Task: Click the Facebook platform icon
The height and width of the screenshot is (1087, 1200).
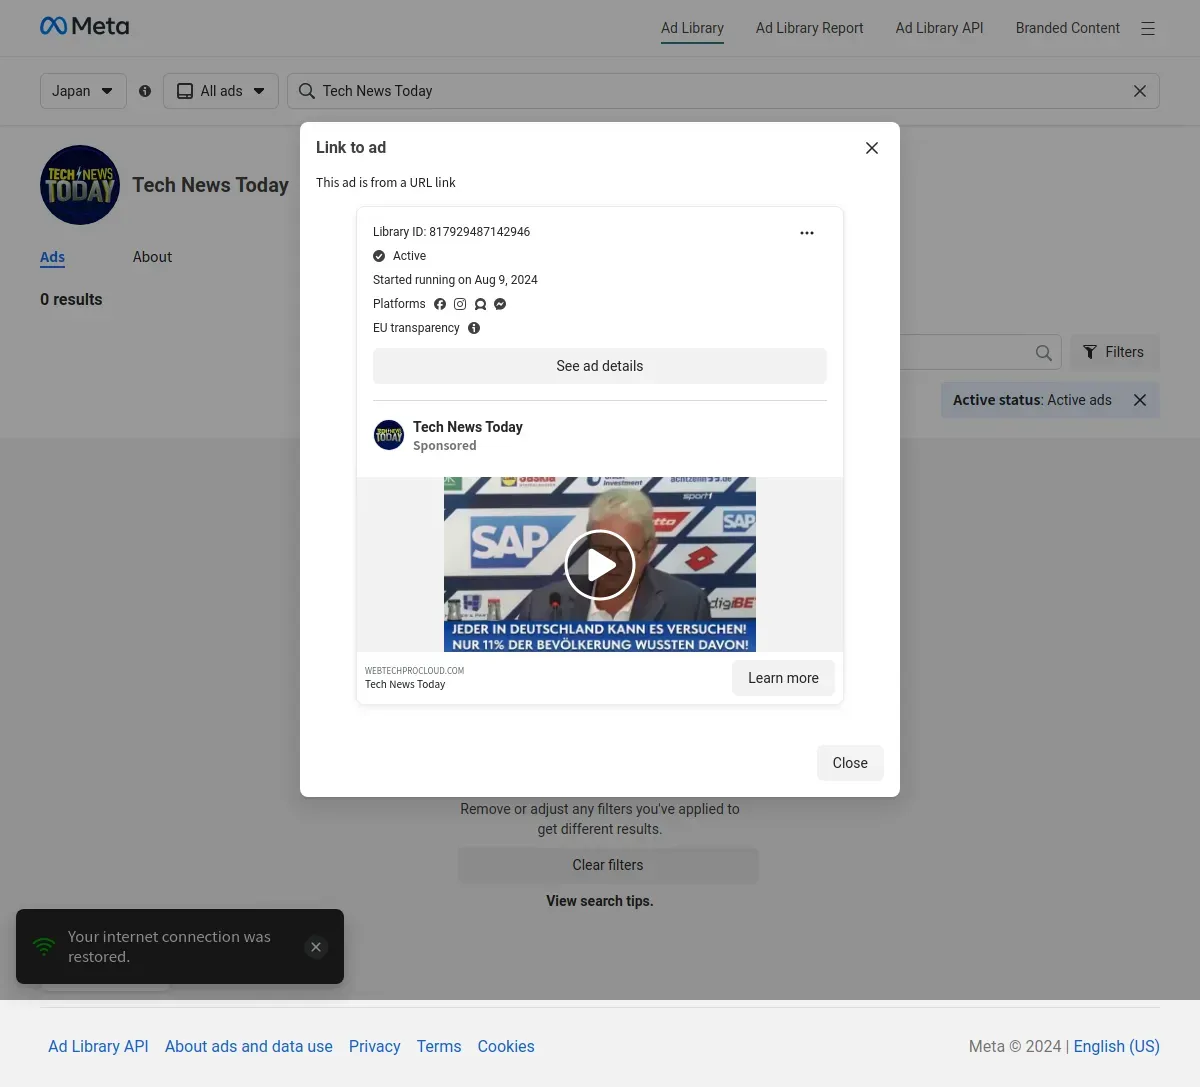Action: pyautogui.click(x=440, y=304)
